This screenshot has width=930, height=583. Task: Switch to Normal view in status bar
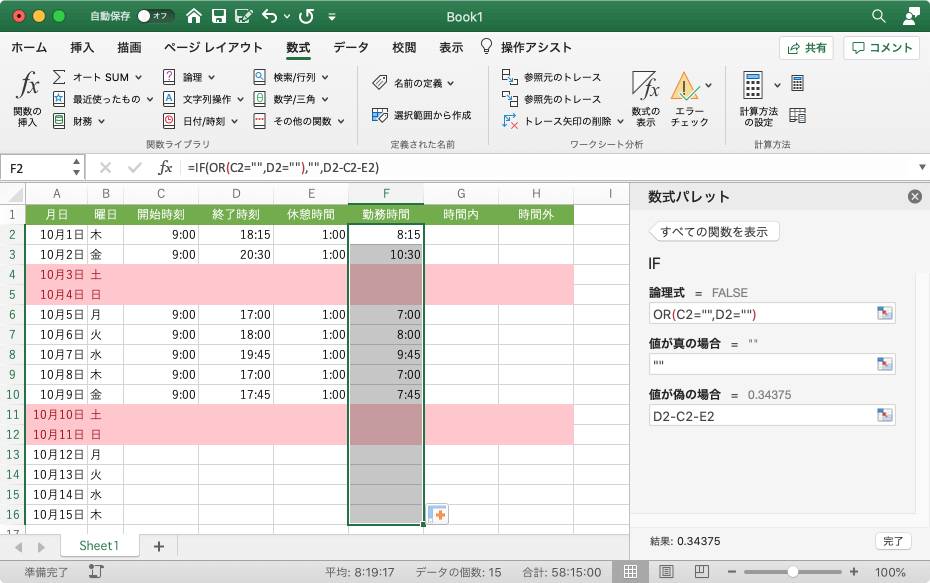630,572
